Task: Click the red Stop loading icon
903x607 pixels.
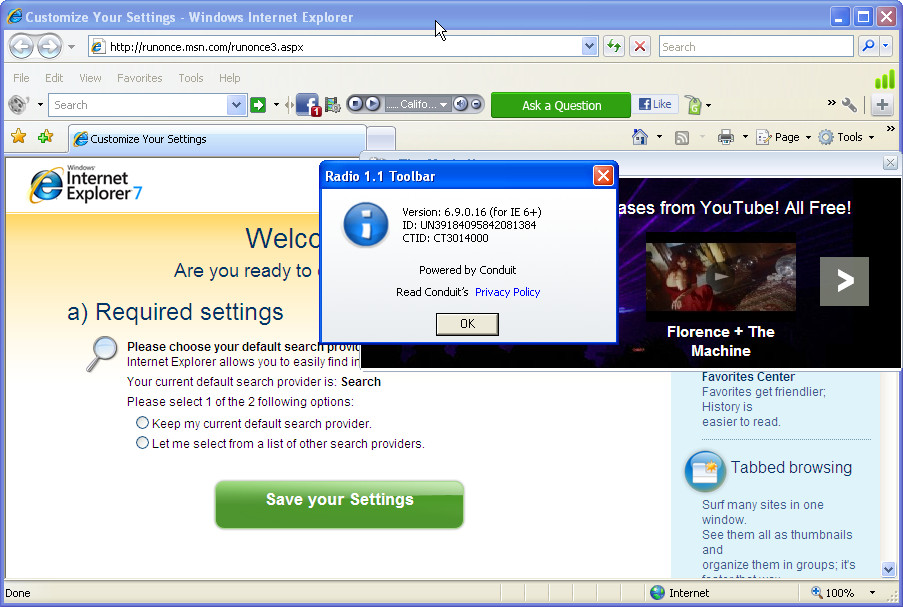Action: pyautogui.click(x=640, y=47)
